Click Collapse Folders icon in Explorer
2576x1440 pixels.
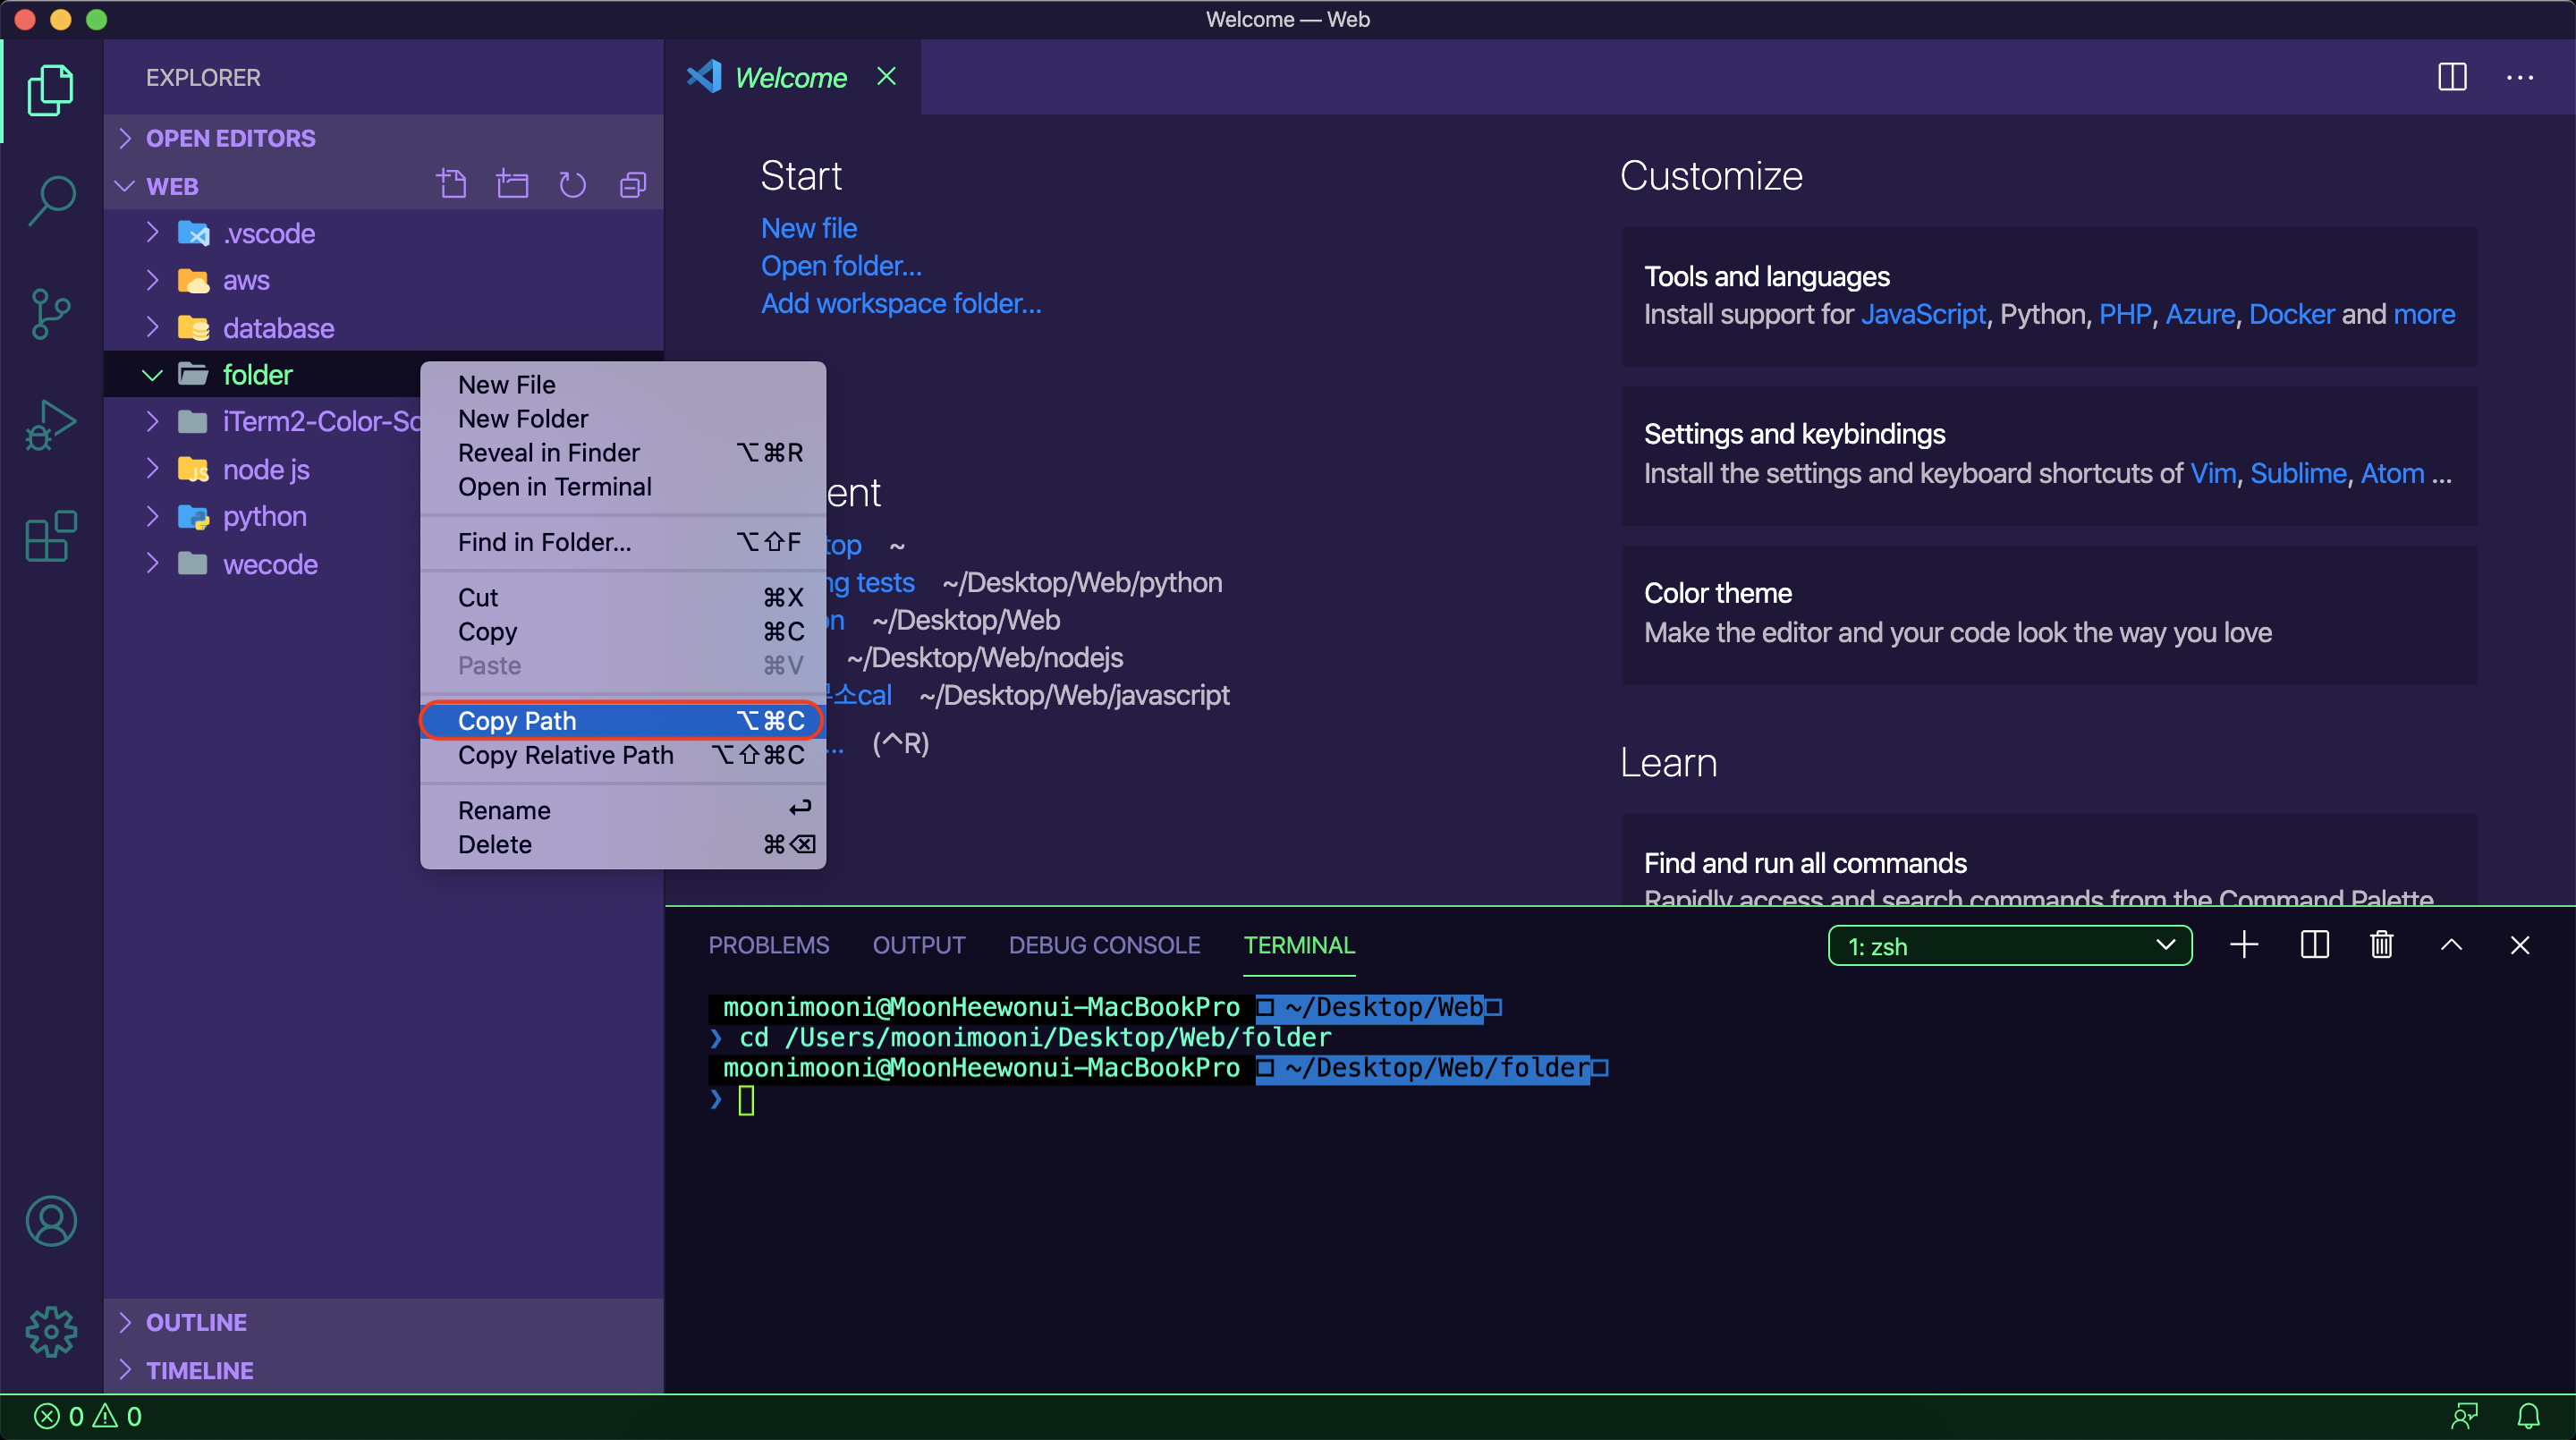[633, 185]
